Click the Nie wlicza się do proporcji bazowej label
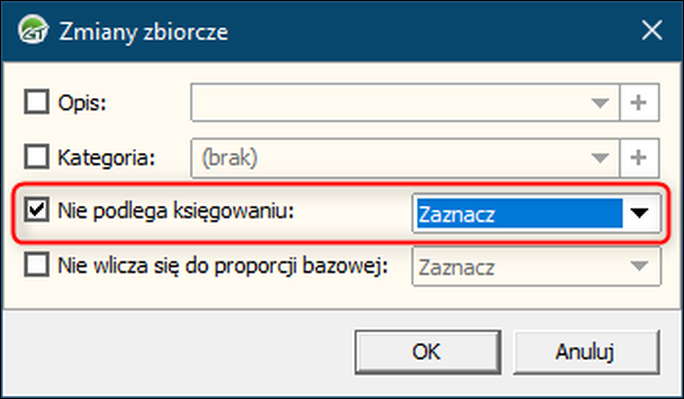This screenshot has height=399, width=684. point(223,266)
